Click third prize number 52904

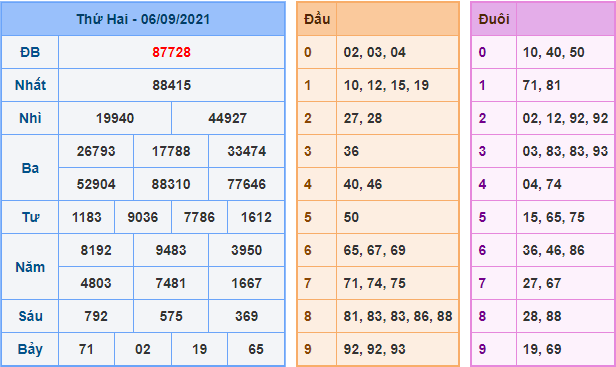96,184
